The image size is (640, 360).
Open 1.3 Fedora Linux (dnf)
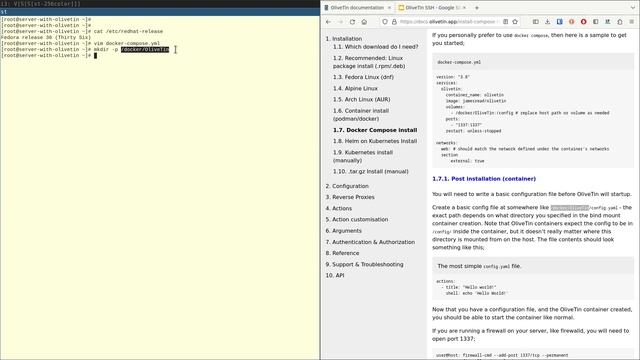click(x=363, y=77)
